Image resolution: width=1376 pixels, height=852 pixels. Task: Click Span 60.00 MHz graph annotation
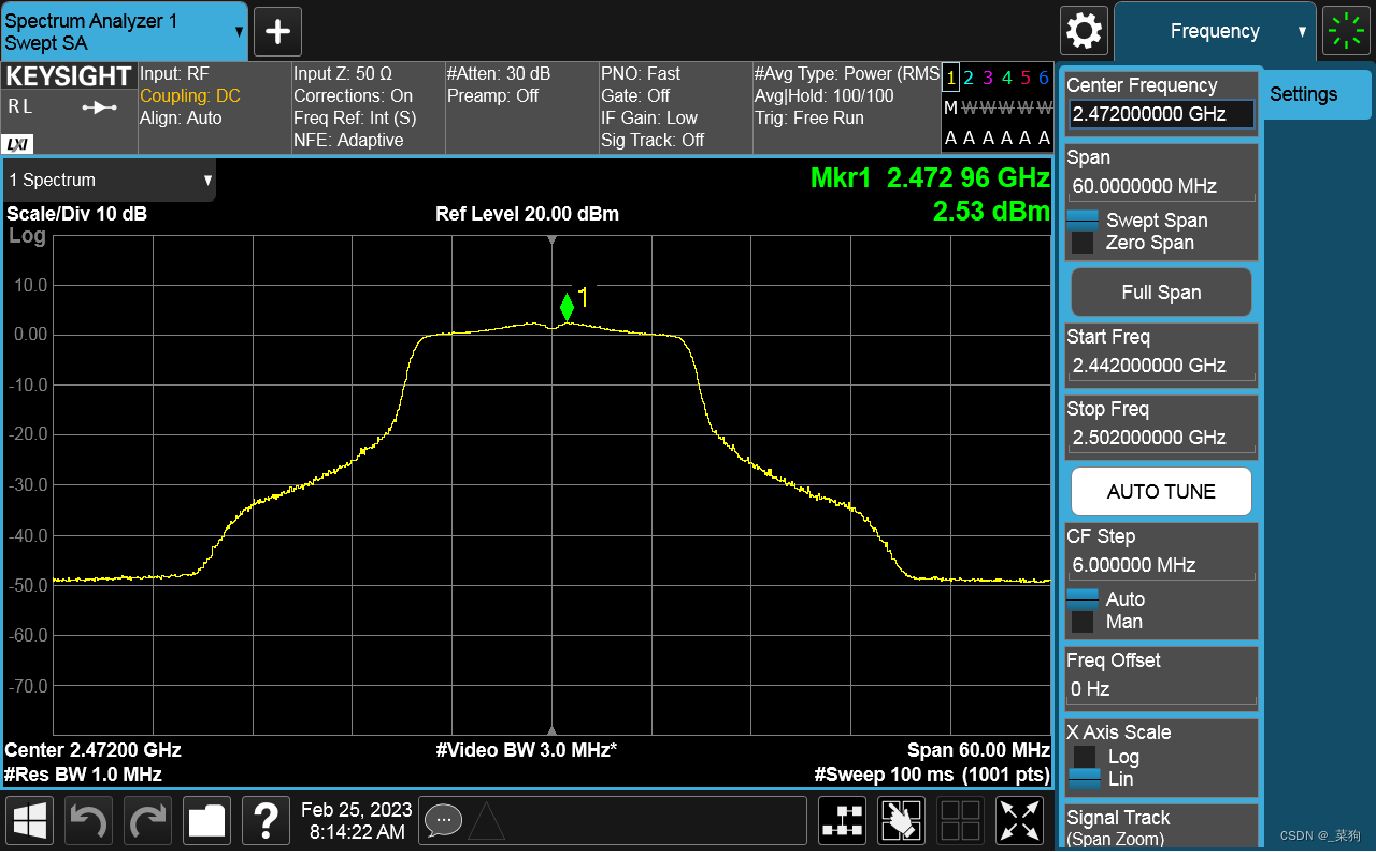(x=978, y=750)
